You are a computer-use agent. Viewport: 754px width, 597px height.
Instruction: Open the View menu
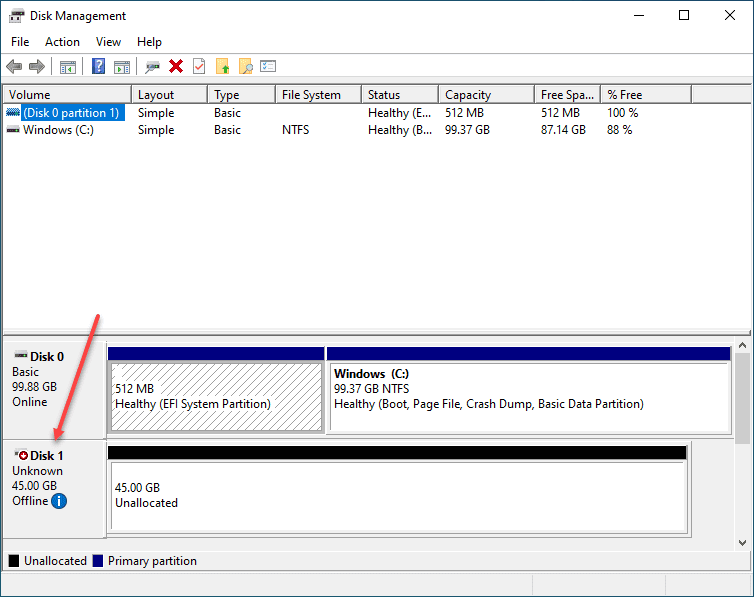(108, 42)
